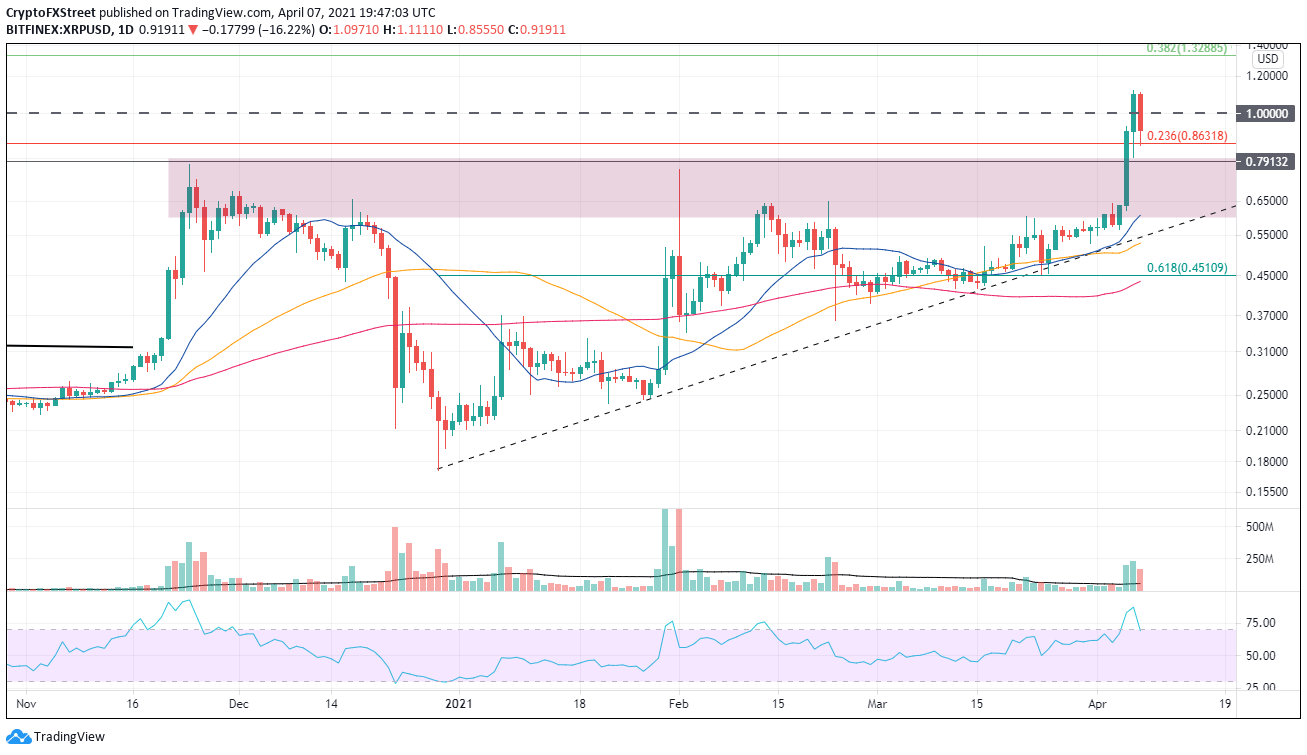Click the 500M volume axis label

click(x=1259, y=527)
